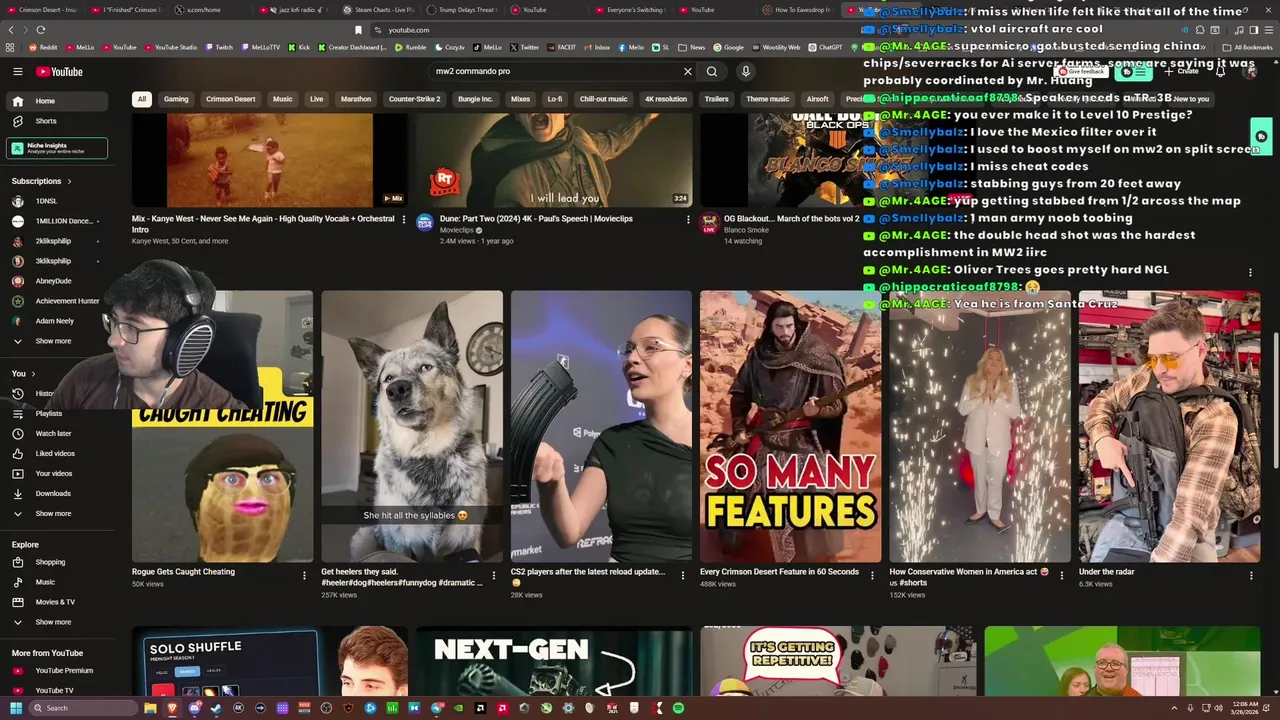Start voice search with microphone icon

745,71
